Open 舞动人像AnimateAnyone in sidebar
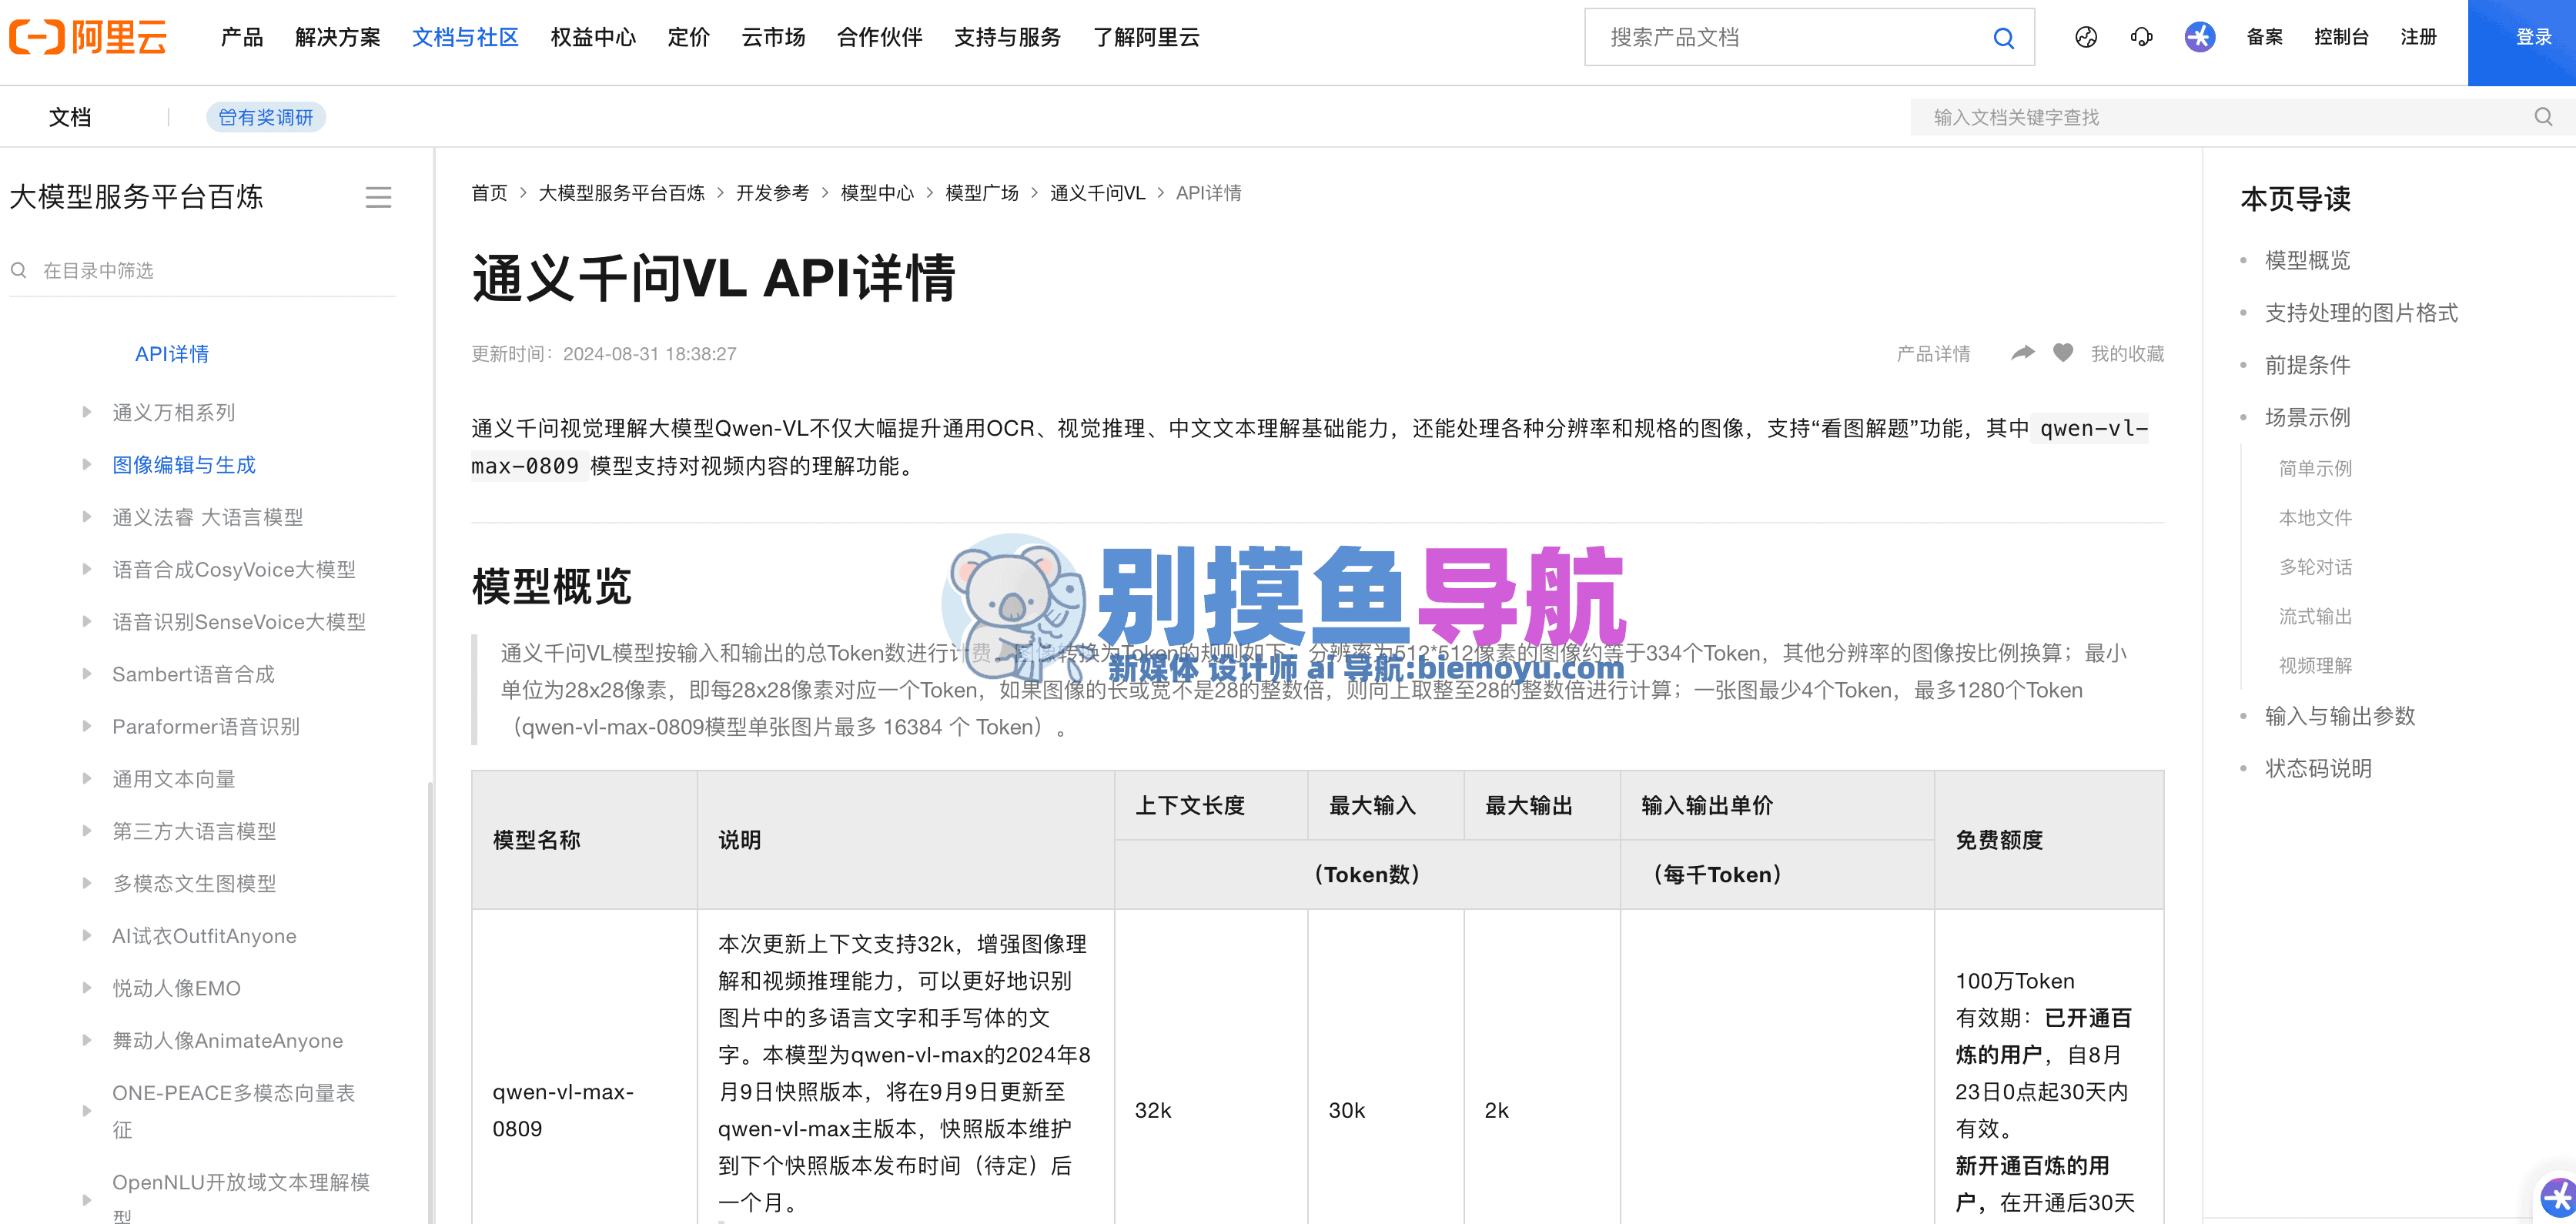This screenshot has height=1224, width=2576. pos(227,1040)
